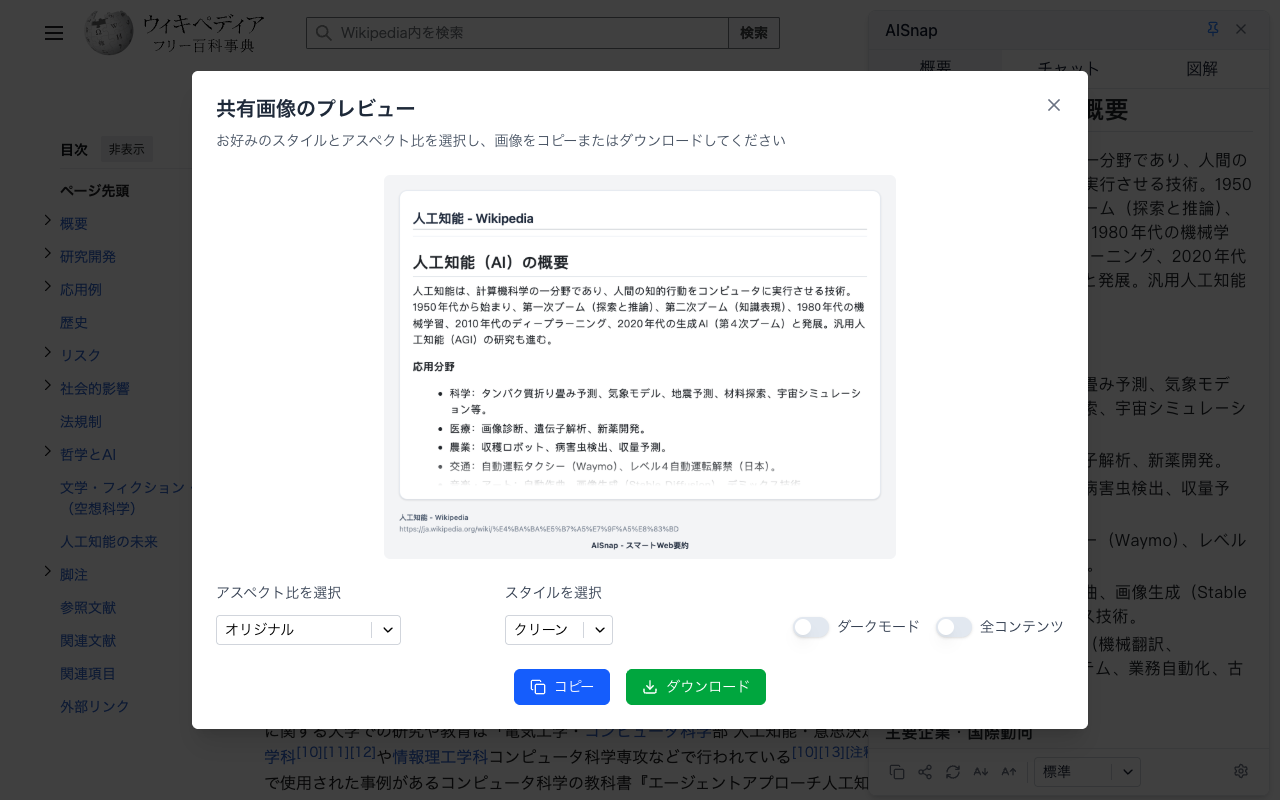Expand the 哲学とAI section chevron
The height and width of the screenshot is (800, 1280).
coord(47,453)
